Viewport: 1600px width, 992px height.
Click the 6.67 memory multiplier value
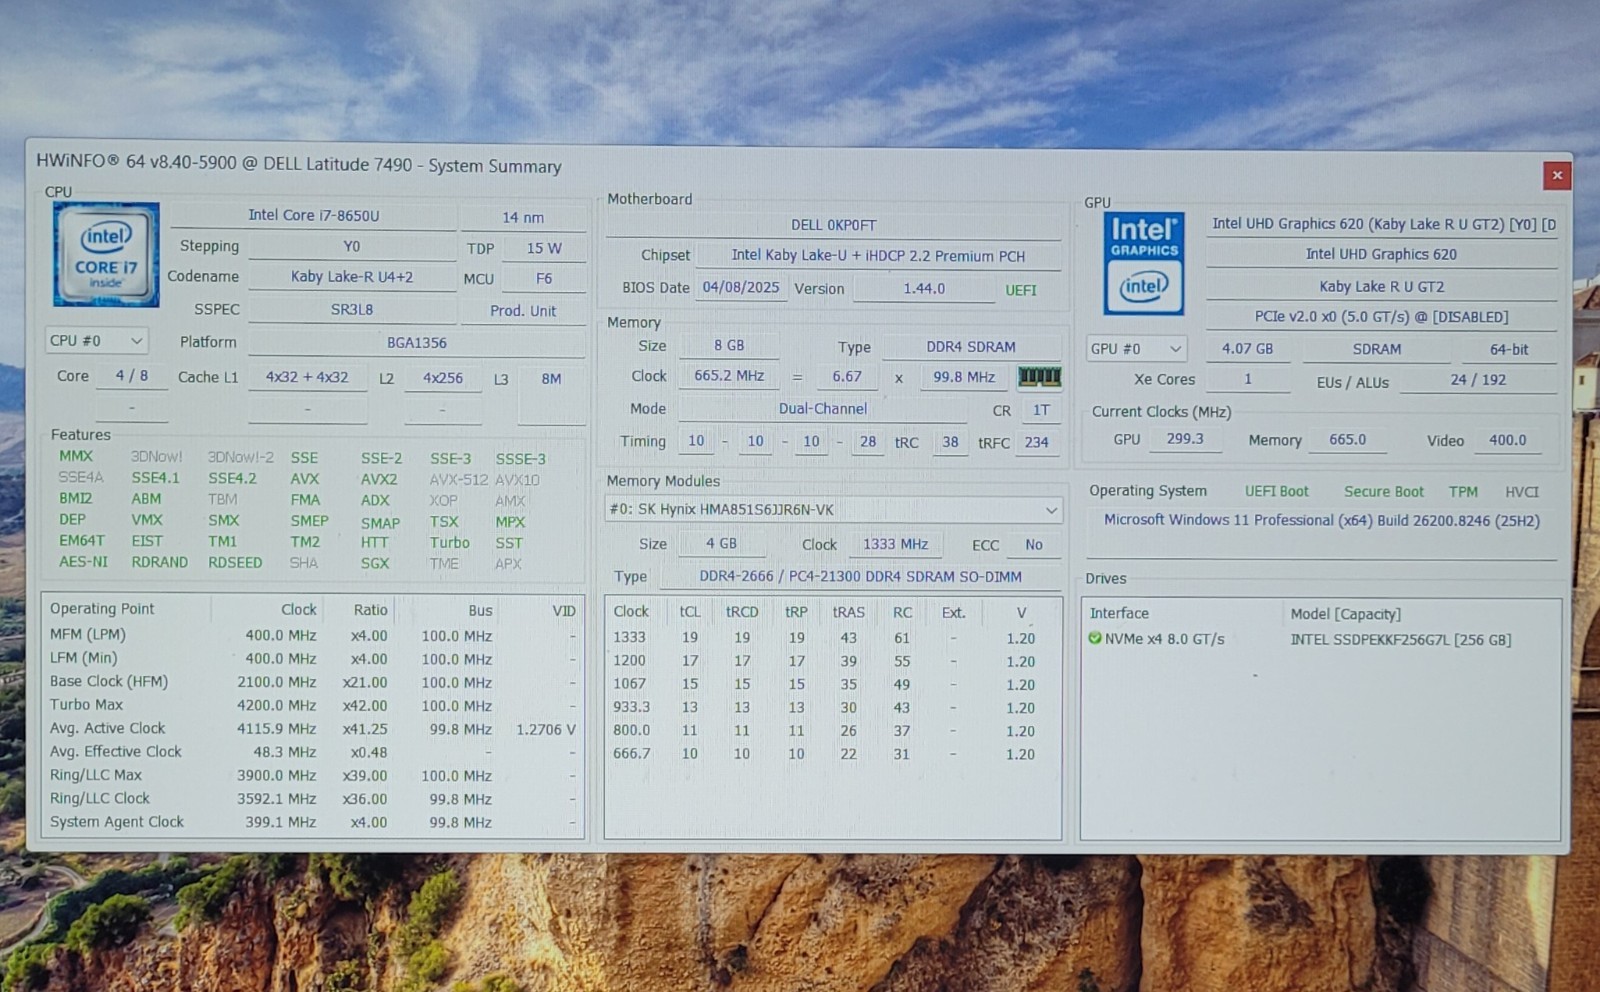click(847, 377)
